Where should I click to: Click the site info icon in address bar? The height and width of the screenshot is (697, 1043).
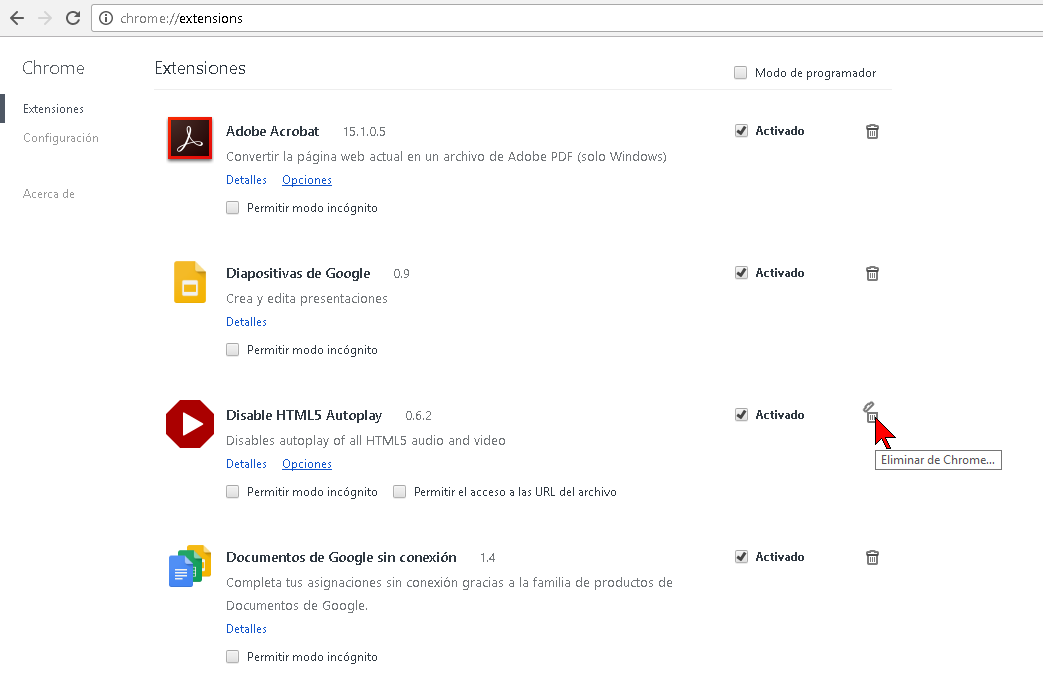(x=106, y=18)
